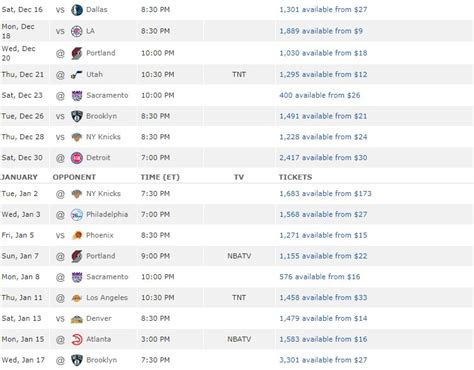Open the 3,301 available from $27 Brooklyn tickets
This screenshot has width=474, height=370.
pos(323,360)
